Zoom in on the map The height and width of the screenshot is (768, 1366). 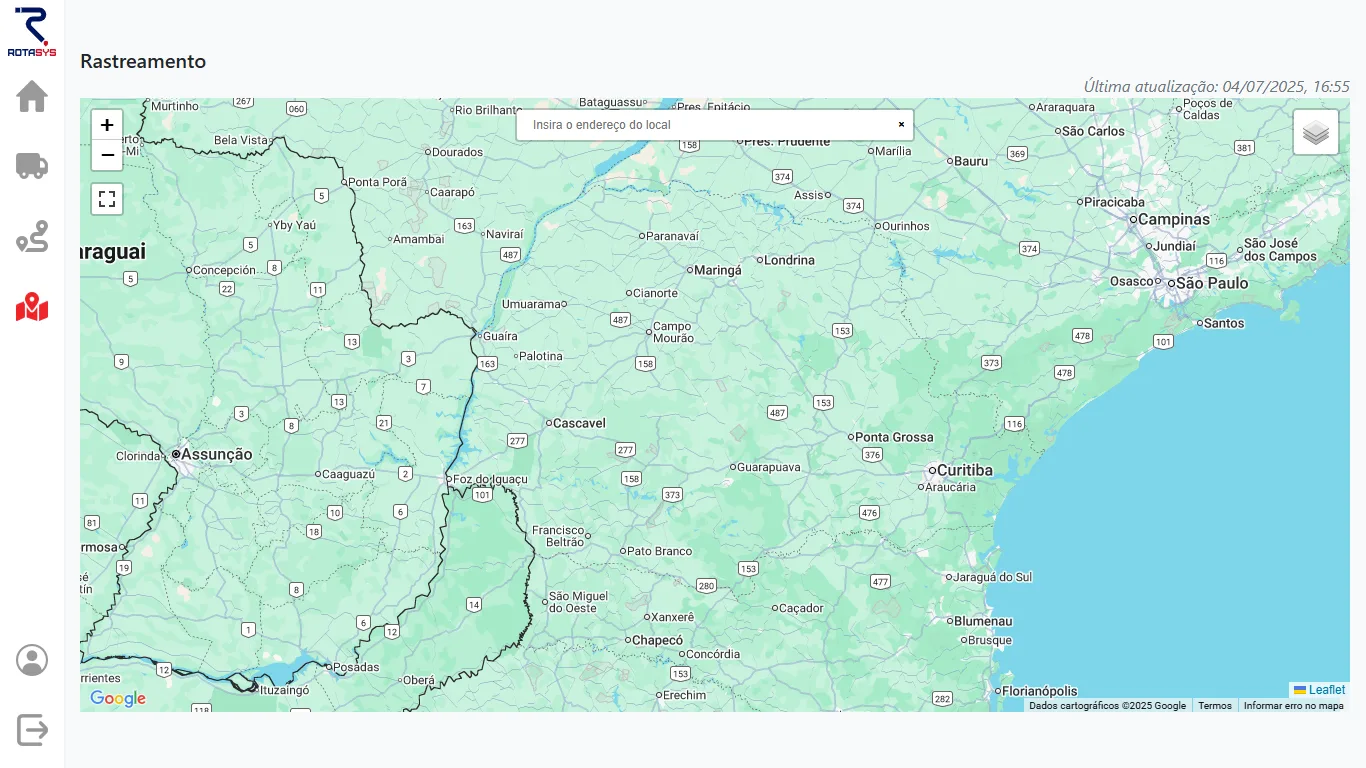[107, 125]
